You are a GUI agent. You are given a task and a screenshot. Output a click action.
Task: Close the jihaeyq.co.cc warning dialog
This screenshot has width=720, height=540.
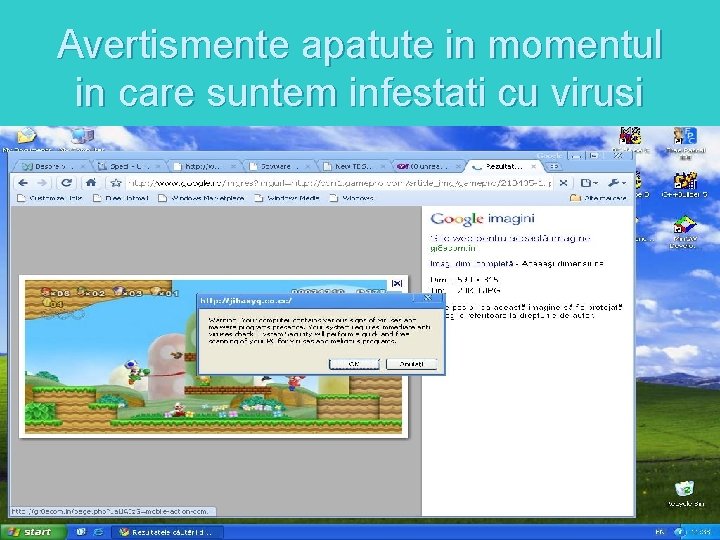(428, 298)
